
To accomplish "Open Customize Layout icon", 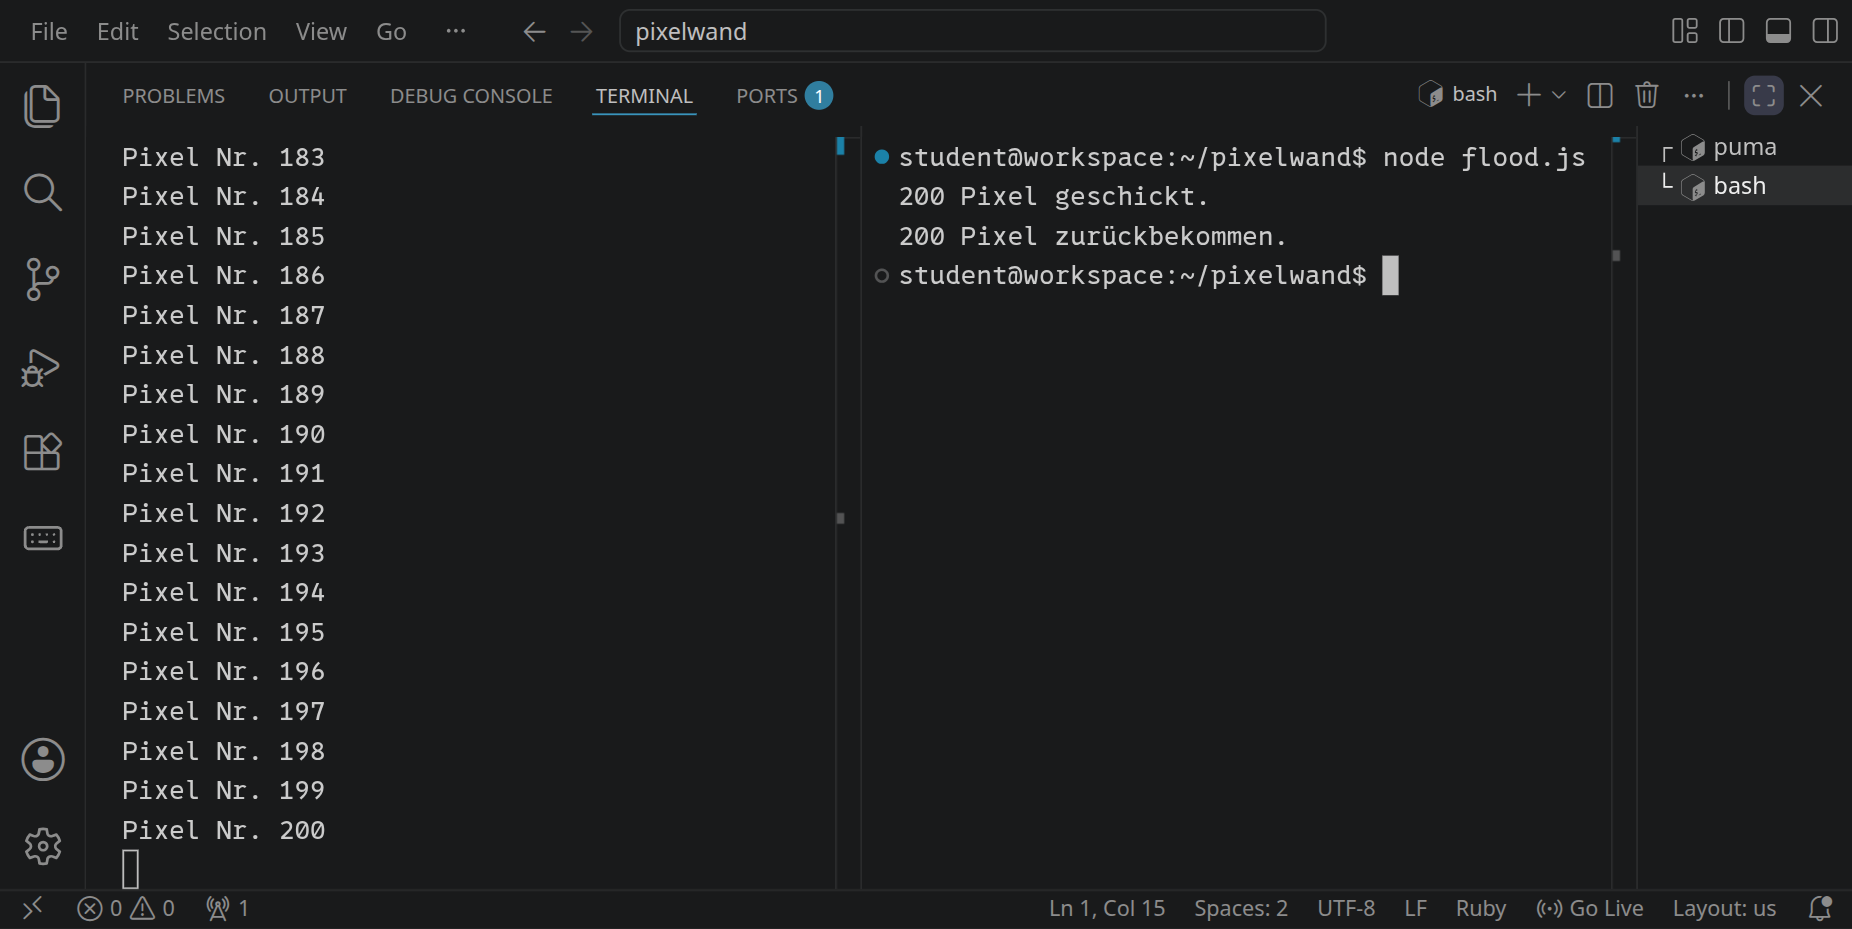I will click(x=1685, y=31).
